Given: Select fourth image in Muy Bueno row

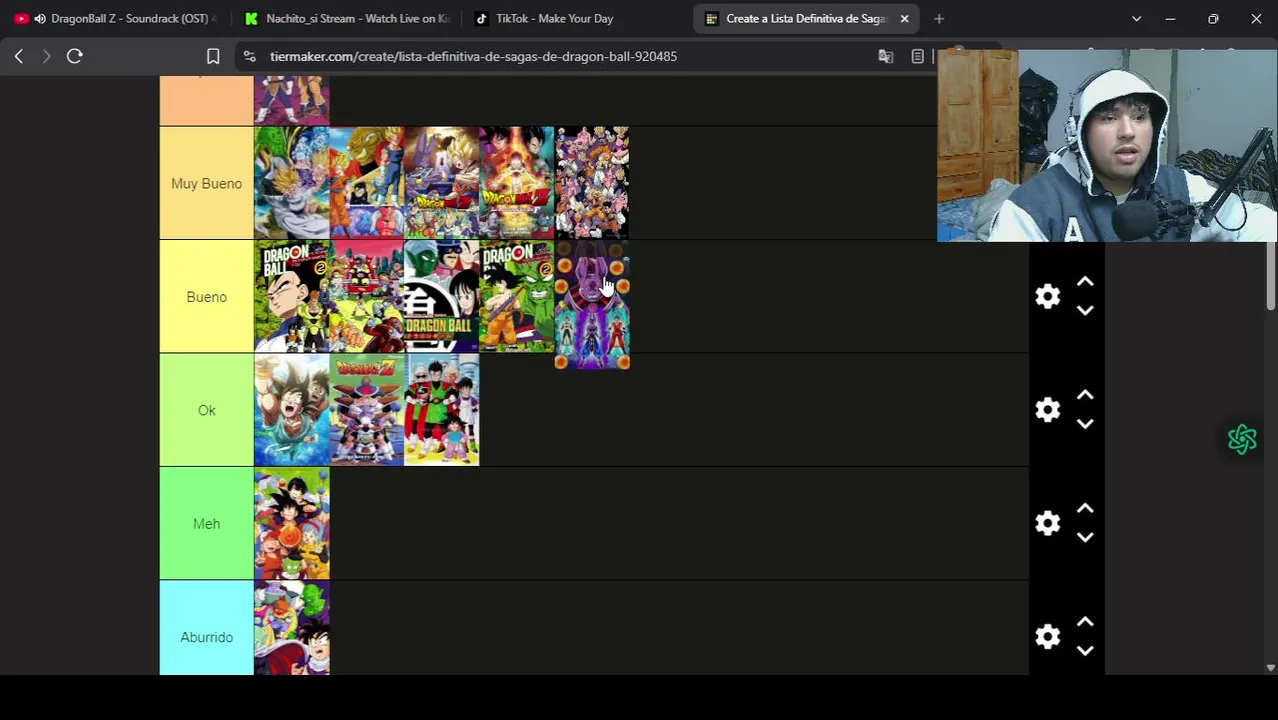Looking at the screenshot, I should click(517, 182).
